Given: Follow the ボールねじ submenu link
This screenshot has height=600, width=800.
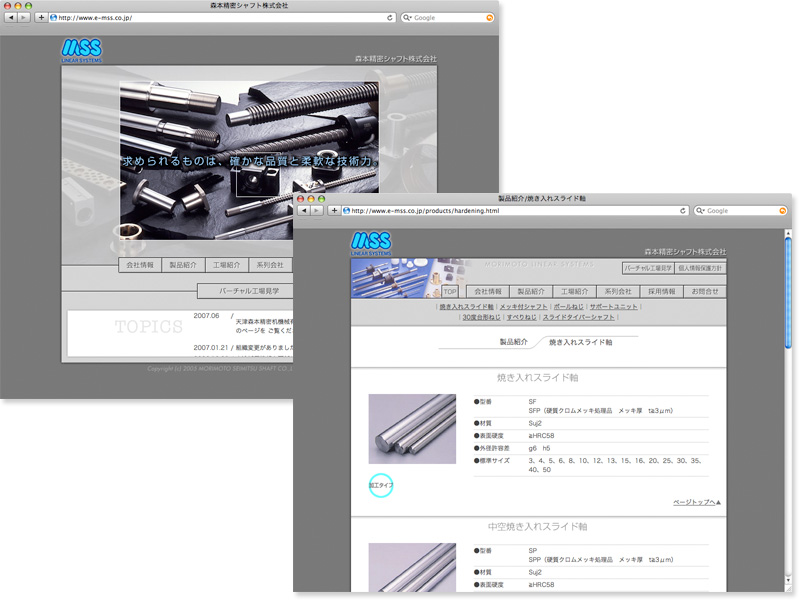Looking at the screenshot, I should click(x=568, y=306).
